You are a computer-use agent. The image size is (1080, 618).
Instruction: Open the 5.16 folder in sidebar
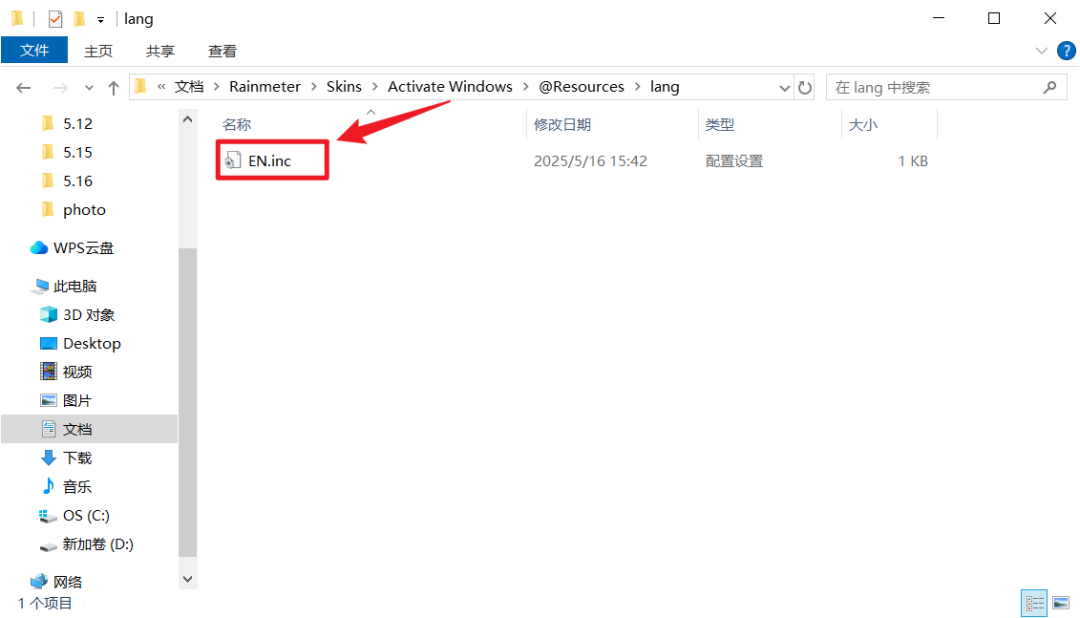(x=77, y=181)
